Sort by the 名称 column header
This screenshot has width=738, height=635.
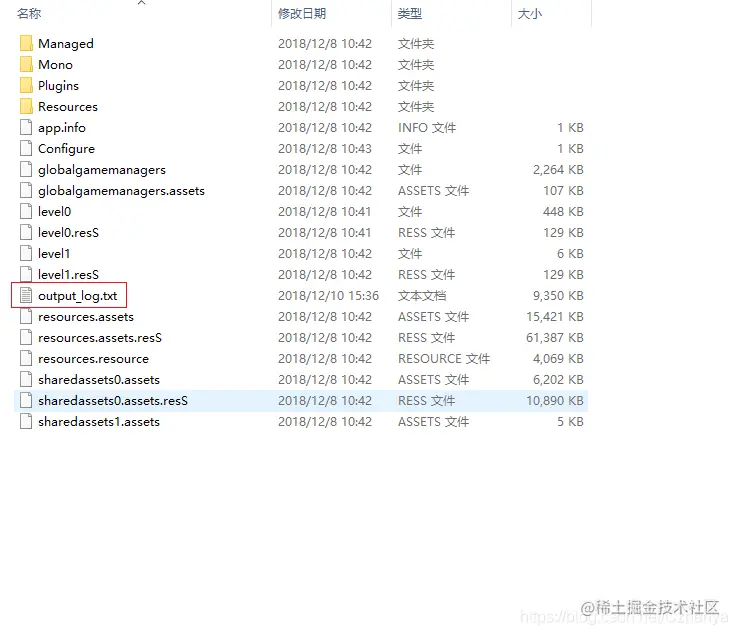click(29, 14)
